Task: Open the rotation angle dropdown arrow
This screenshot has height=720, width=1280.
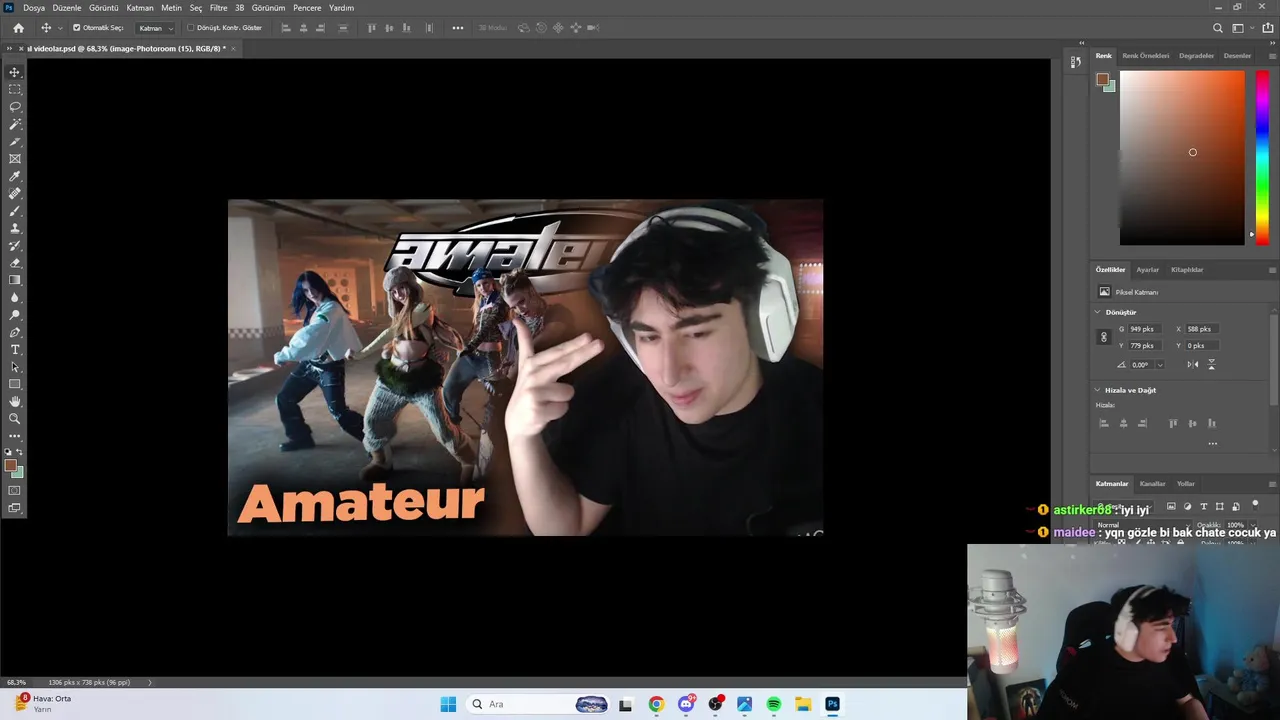Action: (1160, 365)
